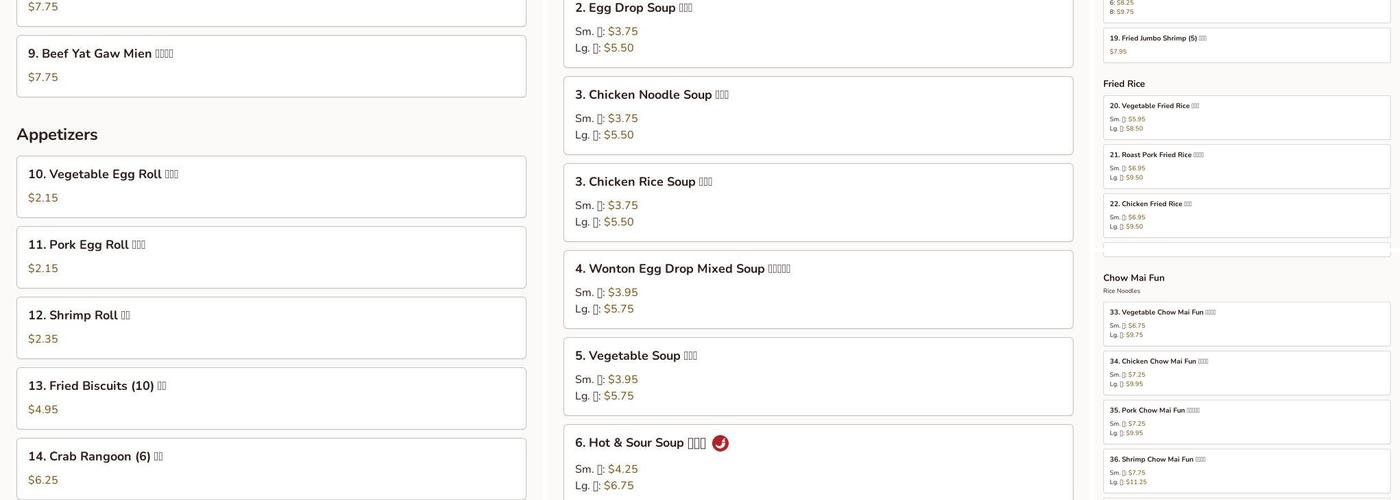Select Shrimp Chow Mai Fun item
This screenshot has height=500, width=1400.
point(1246,471)
